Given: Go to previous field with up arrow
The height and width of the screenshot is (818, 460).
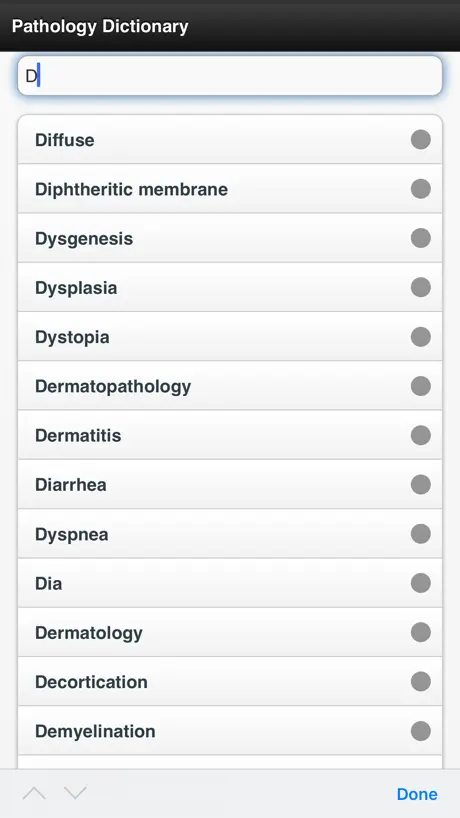Looking at the screenshot, I should (x=34, y=793).
